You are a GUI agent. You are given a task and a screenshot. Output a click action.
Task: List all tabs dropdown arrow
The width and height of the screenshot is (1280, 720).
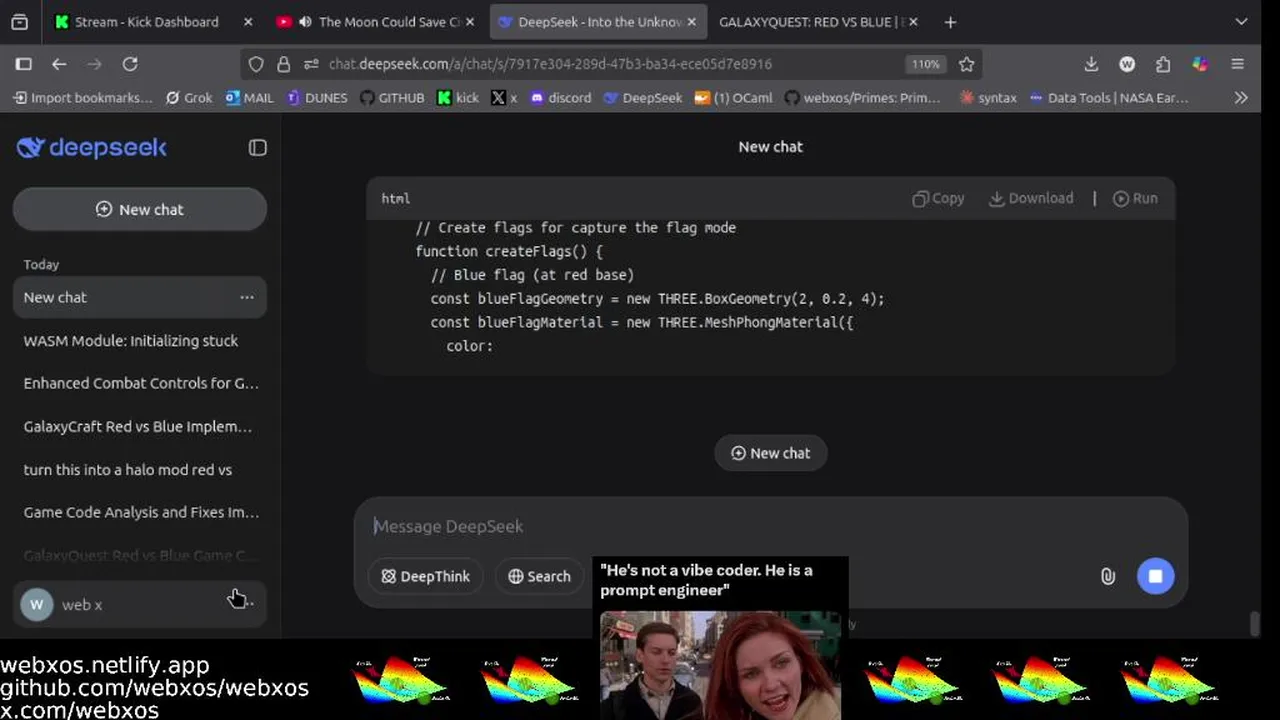tap(1241, 21)
